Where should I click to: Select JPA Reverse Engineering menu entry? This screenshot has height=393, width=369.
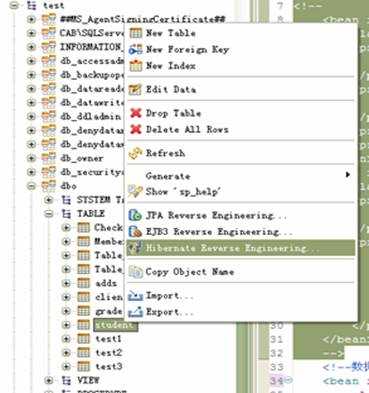tap(240, 215)
